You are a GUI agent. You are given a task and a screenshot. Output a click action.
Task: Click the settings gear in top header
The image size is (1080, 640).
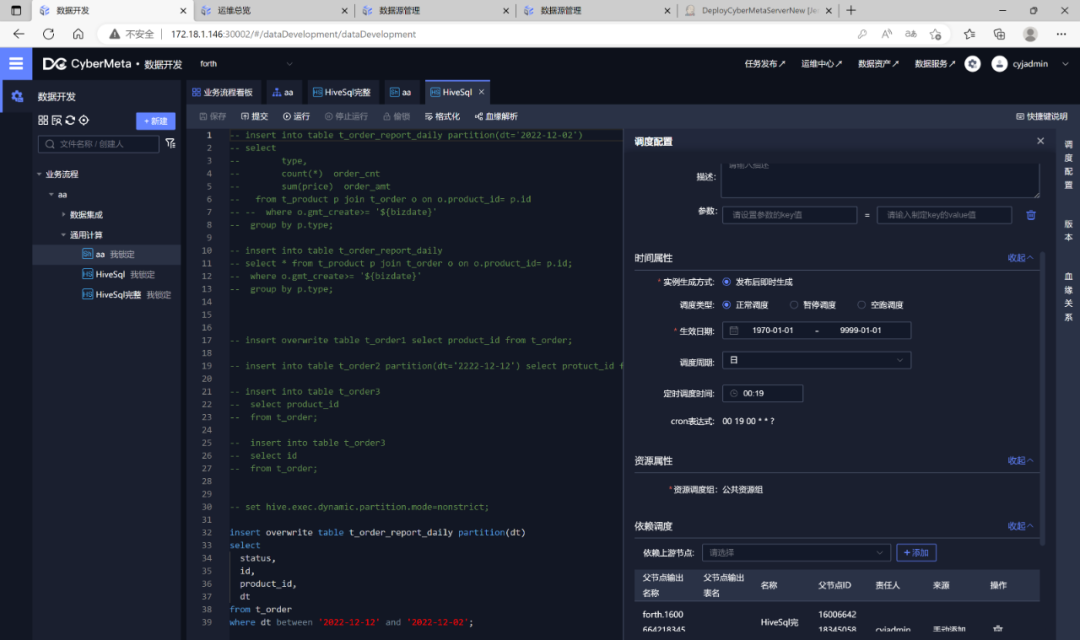[972, 64]
